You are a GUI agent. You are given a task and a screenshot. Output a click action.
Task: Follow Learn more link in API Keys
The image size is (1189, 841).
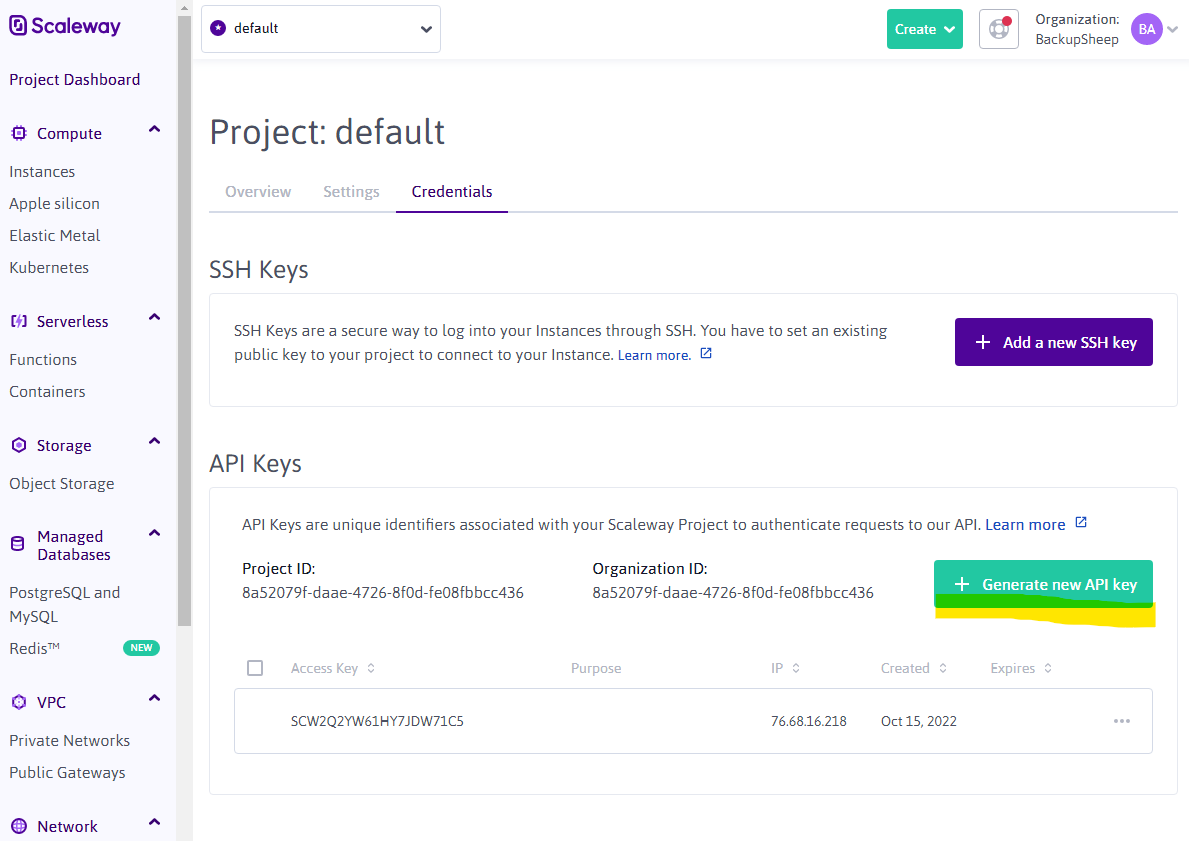click(x=1025, y=525)
